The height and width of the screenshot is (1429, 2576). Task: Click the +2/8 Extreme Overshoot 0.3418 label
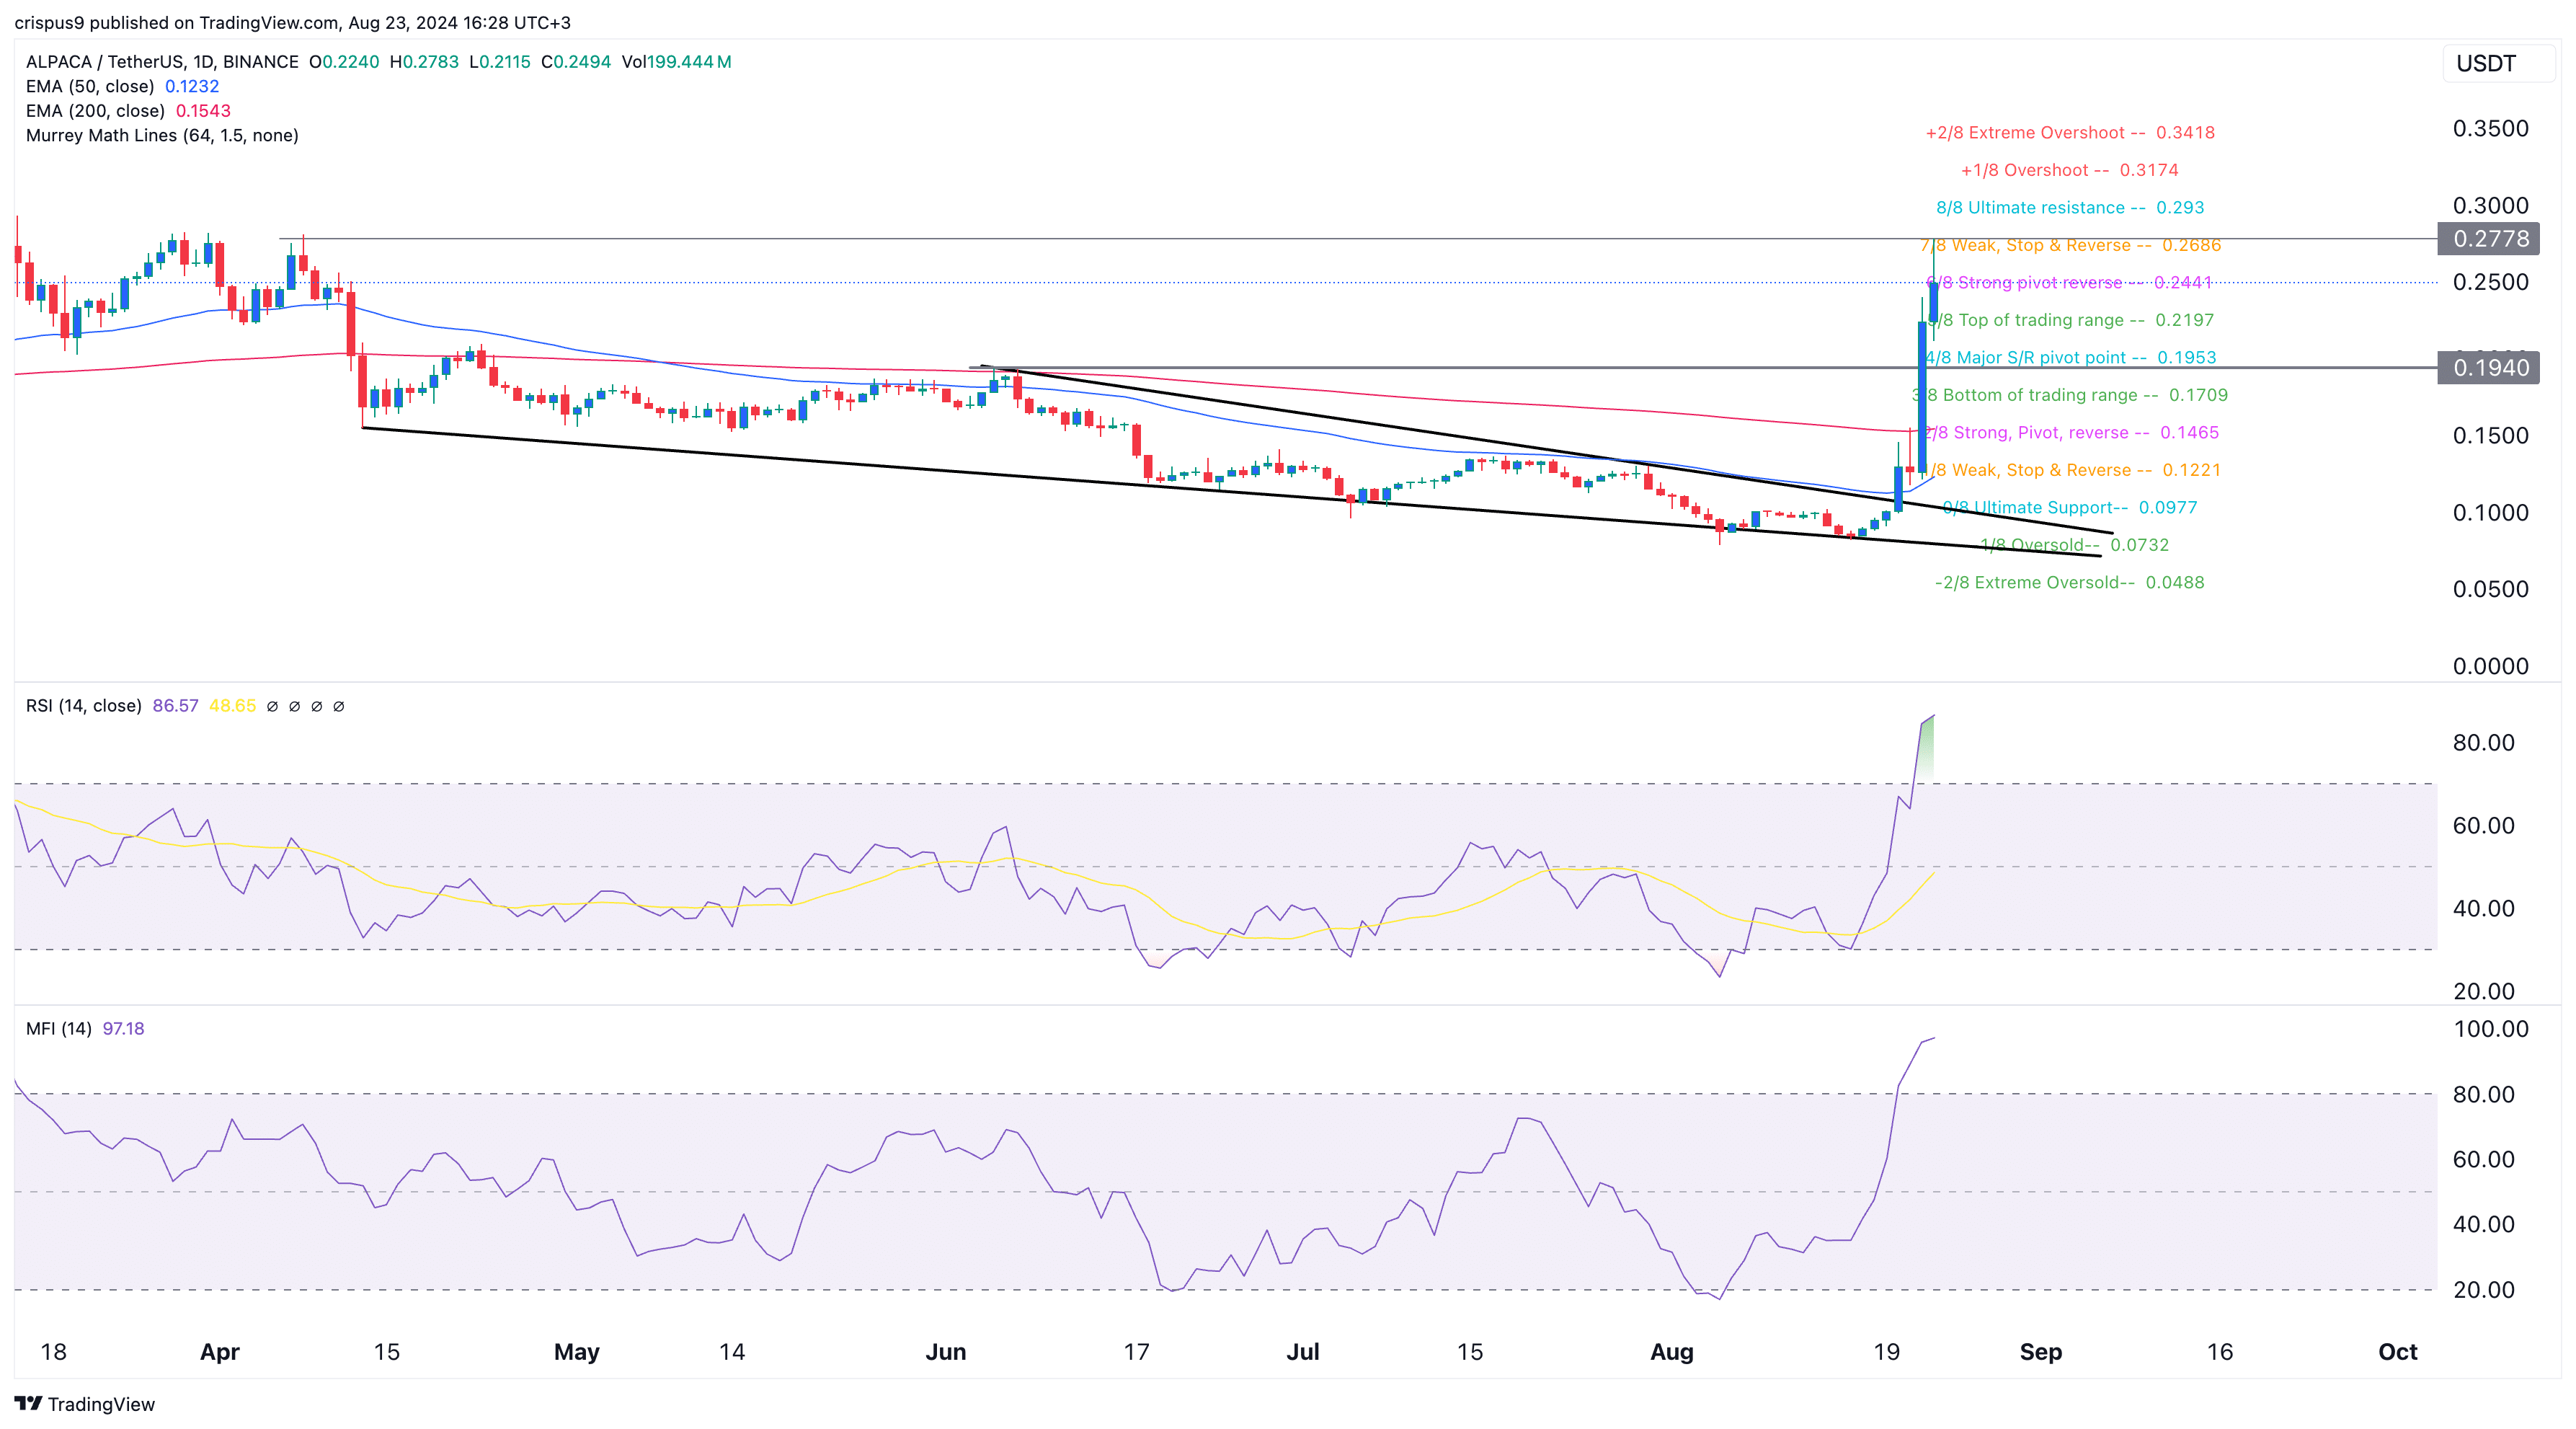point(2070,132)
